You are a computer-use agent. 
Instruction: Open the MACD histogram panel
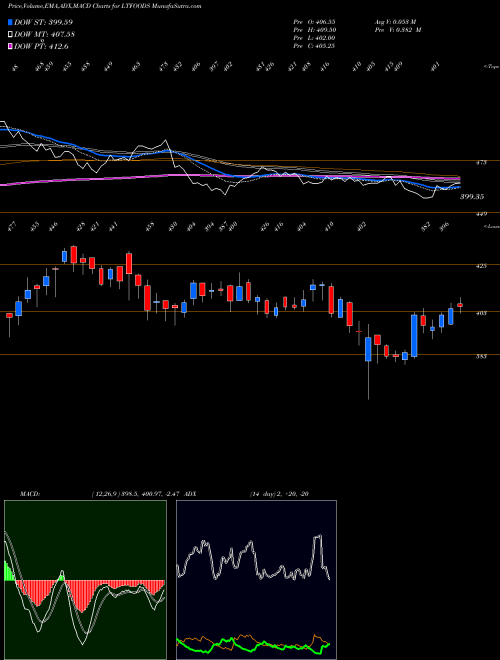tap(85, 580)
